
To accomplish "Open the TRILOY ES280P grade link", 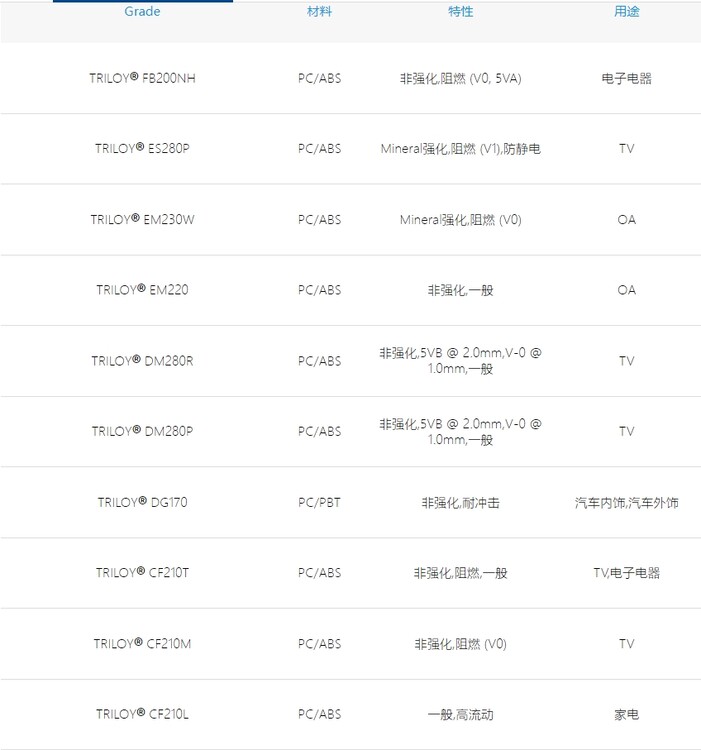I will coord(142,148).
